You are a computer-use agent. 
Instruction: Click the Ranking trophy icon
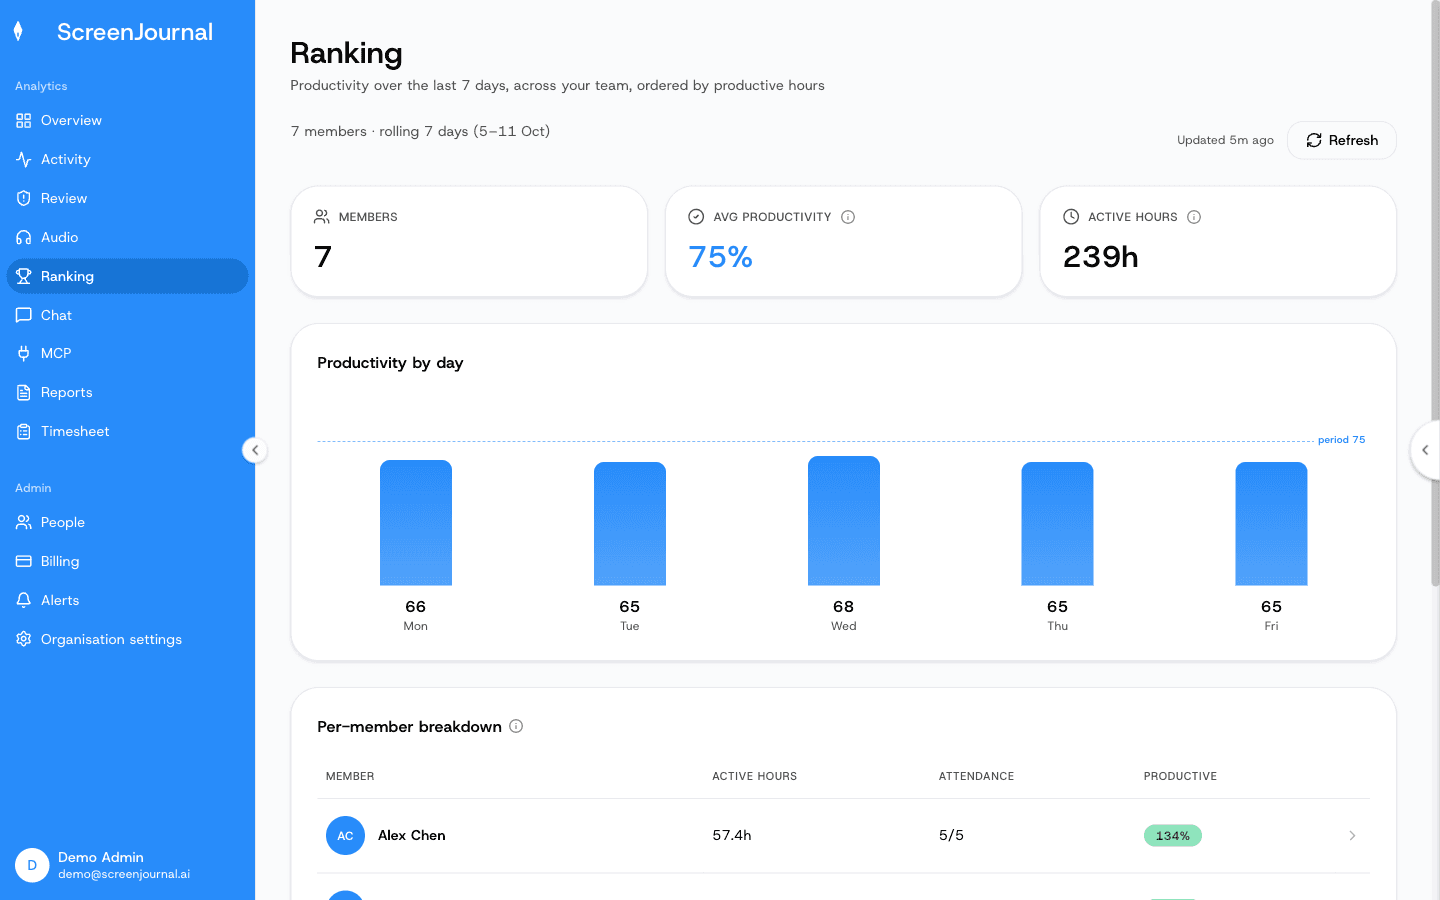[24, 276]
